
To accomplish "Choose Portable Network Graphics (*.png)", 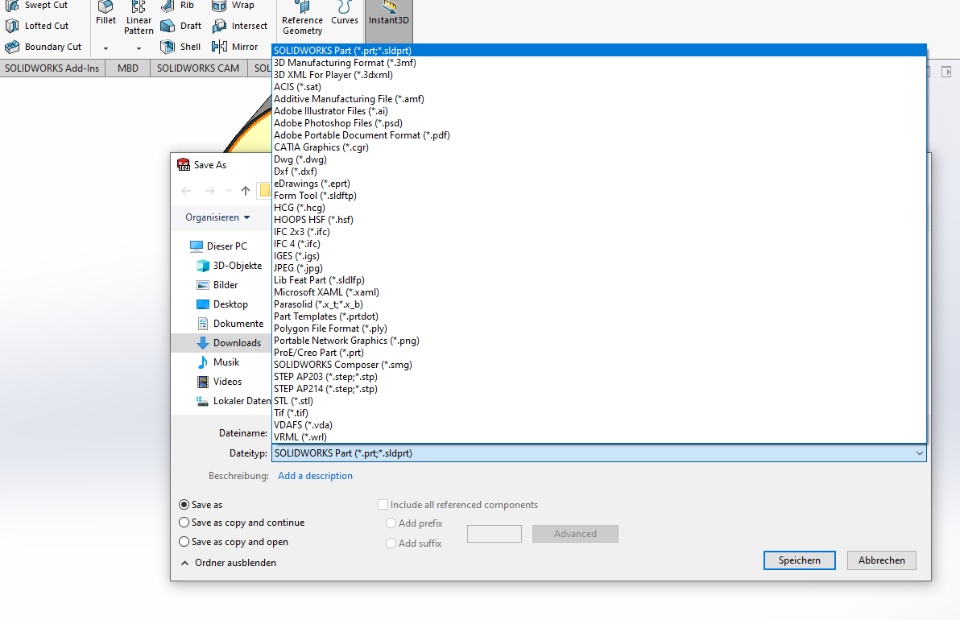I will click(x=599, y=340).
